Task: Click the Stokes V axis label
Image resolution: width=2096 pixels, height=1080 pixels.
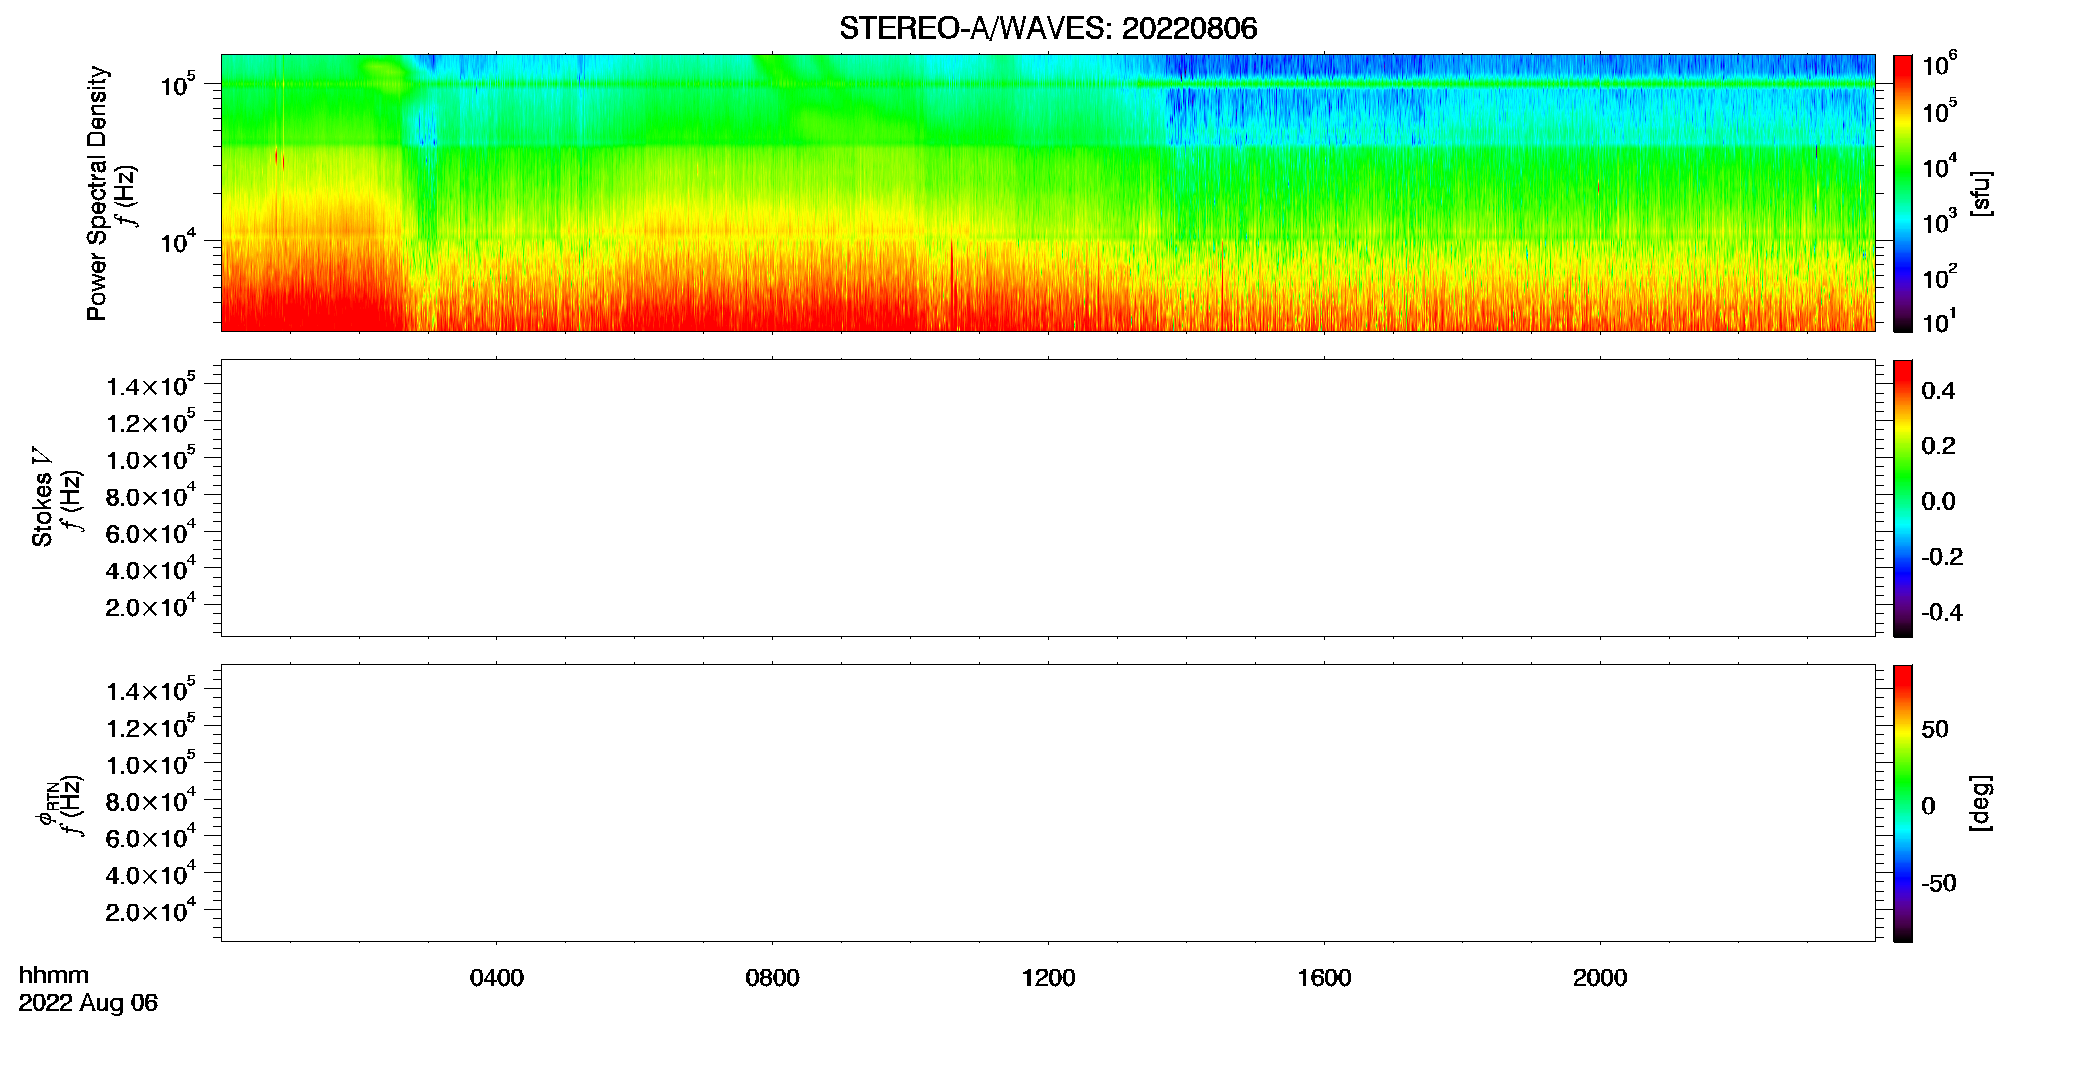Action: [x=42, y=497]
